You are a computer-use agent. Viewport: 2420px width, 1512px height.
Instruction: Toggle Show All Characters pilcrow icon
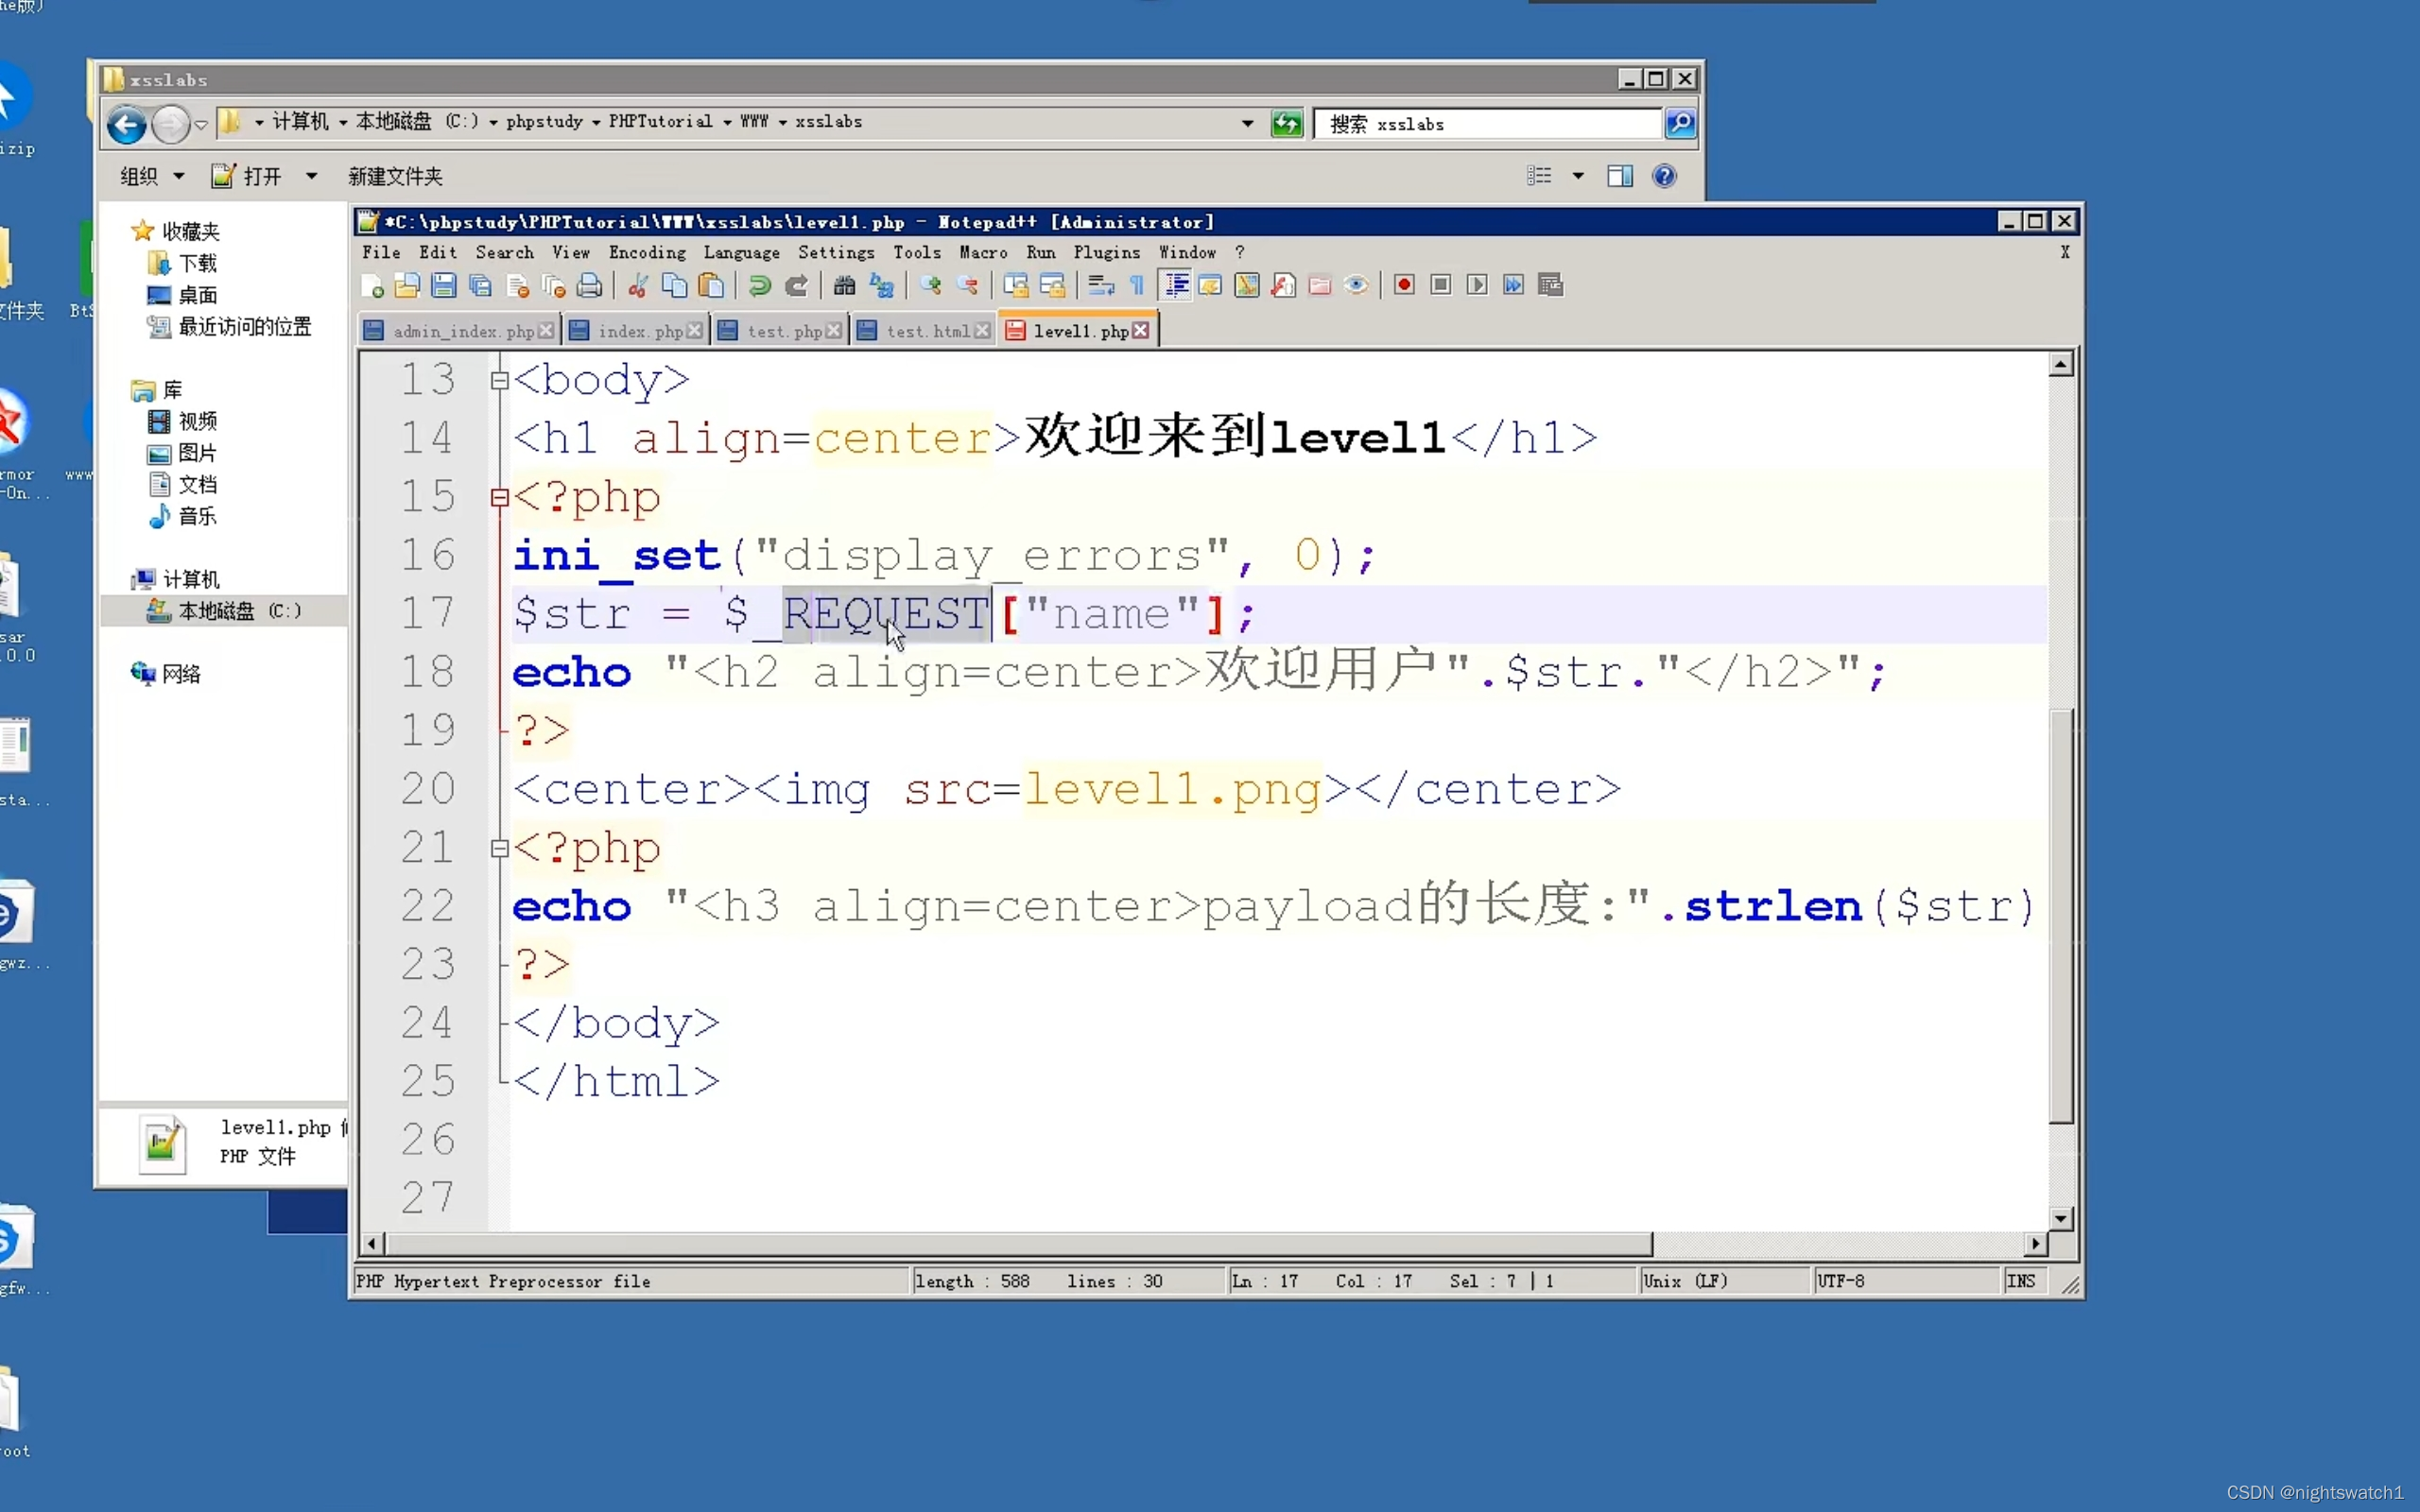coord(1137,286)
